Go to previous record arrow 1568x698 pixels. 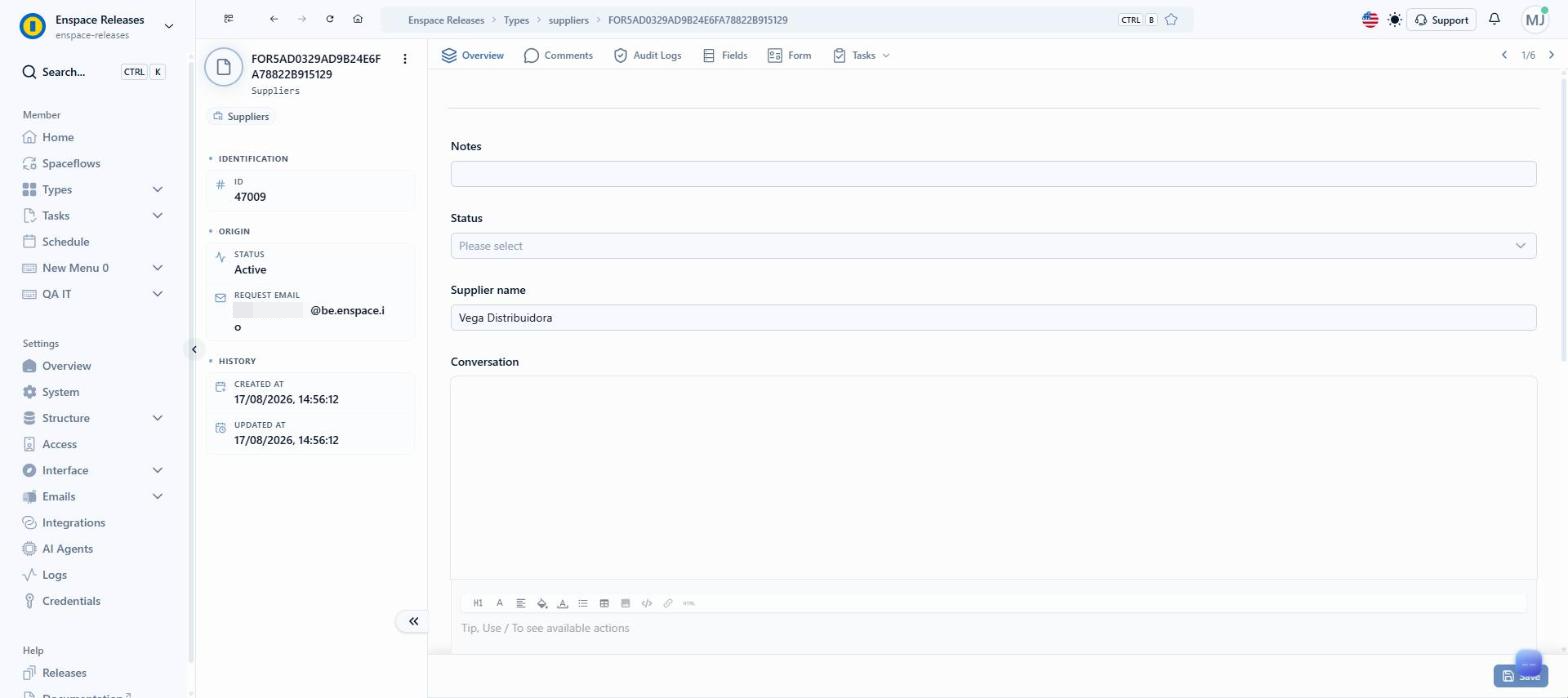tap(1504, 55)
